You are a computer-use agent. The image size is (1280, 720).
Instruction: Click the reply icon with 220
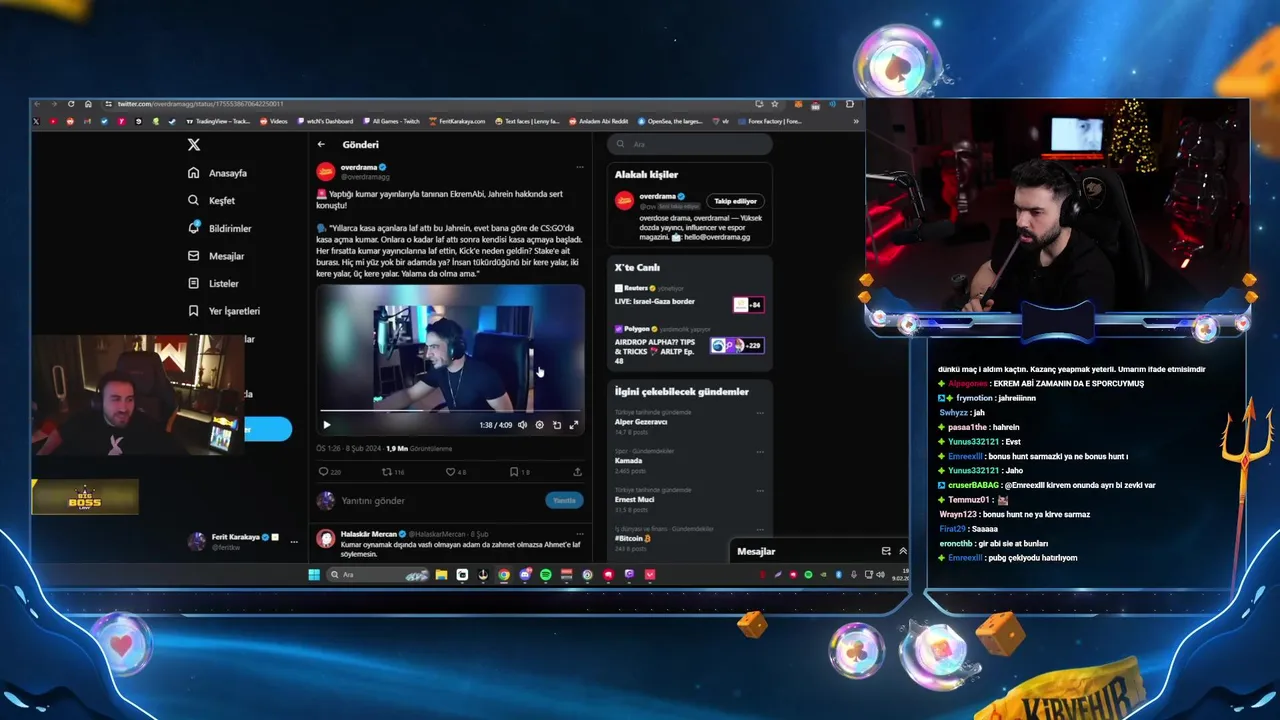pos(329,472)
